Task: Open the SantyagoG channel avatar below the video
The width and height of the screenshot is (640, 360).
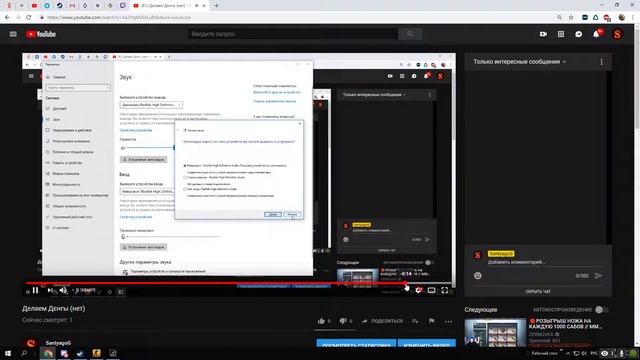Action: (31, 343)
